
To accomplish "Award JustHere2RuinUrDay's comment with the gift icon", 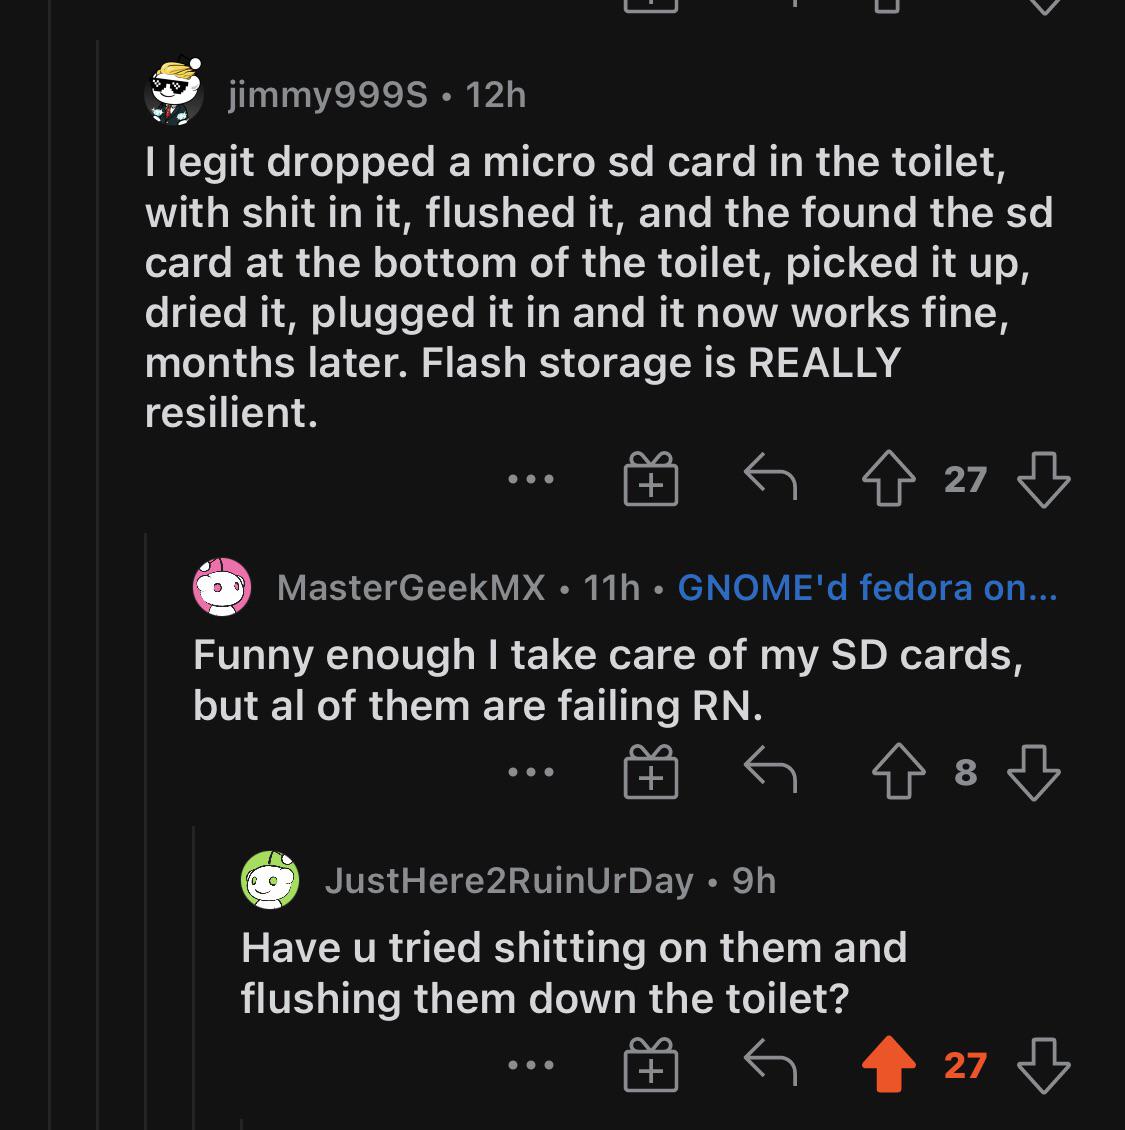I will pyautogui.click(x=651, y=1066).
